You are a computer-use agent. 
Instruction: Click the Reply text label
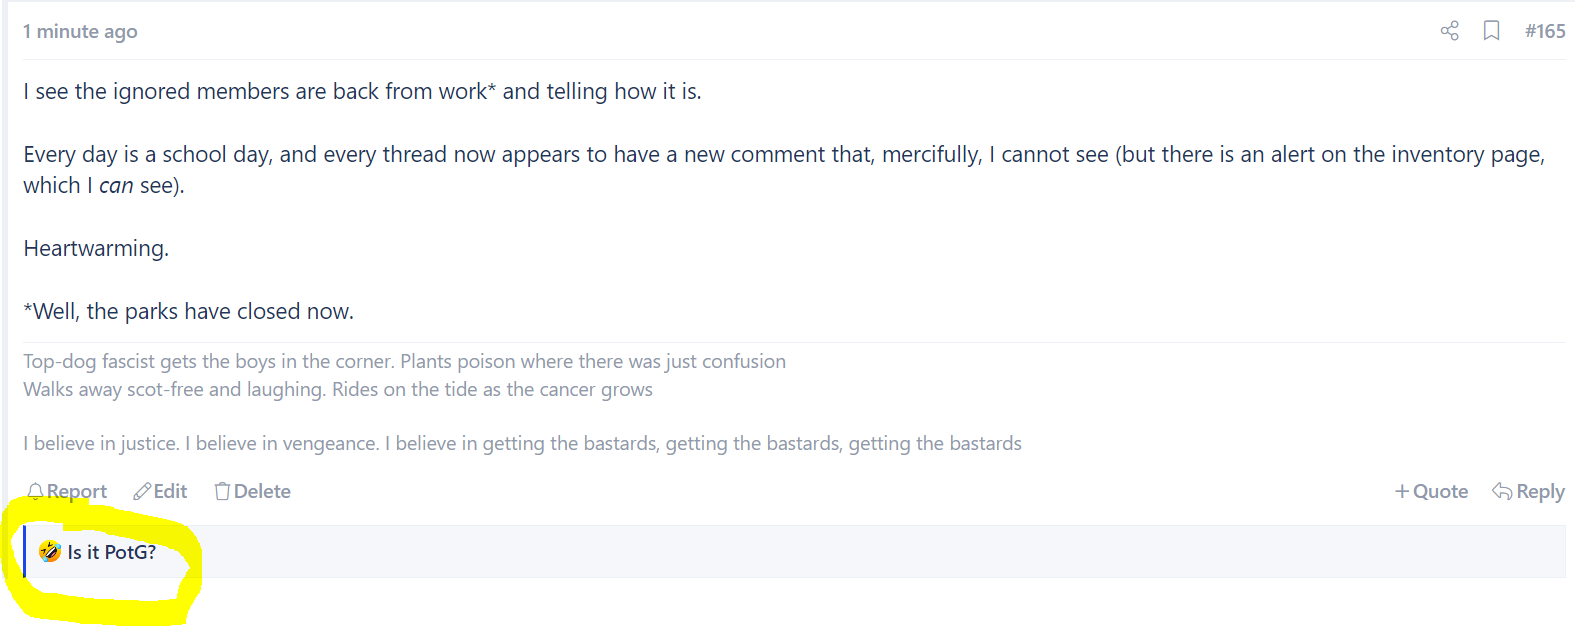point(1540,491)
